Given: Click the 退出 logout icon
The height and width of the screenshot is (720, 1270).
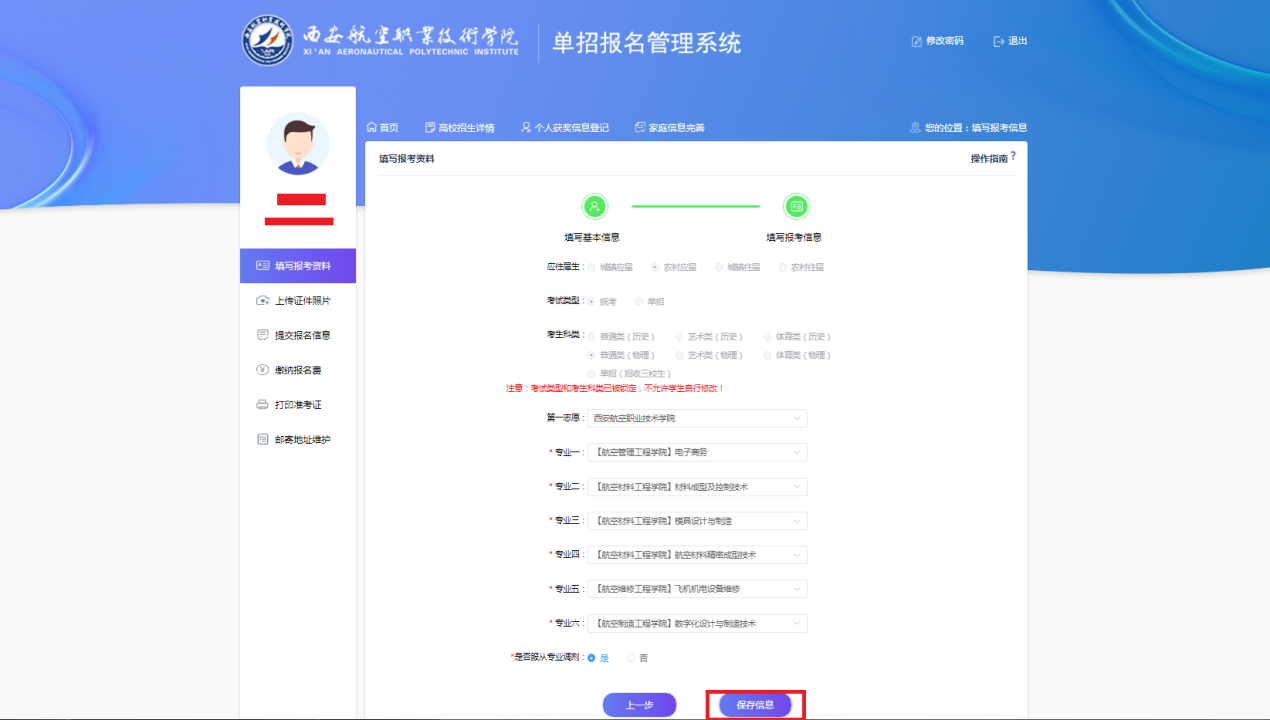Looking at the screenshot, I should coord(998,41).
